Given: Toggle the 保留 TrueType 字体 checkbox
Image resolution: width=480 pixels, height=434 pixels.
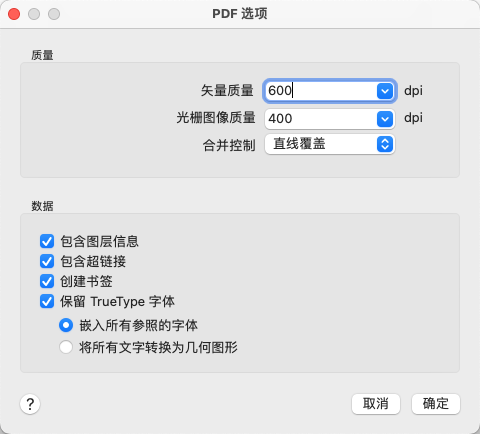Looking at the screenshot, I should point(47,302).
